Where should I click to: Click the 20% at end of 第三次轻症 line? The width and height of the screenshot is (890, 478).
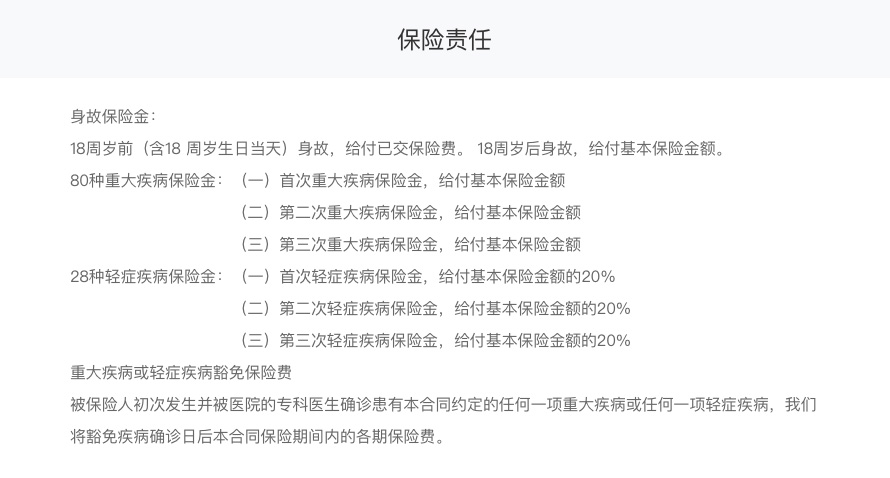pyautogui.click(x=614, y=341)
